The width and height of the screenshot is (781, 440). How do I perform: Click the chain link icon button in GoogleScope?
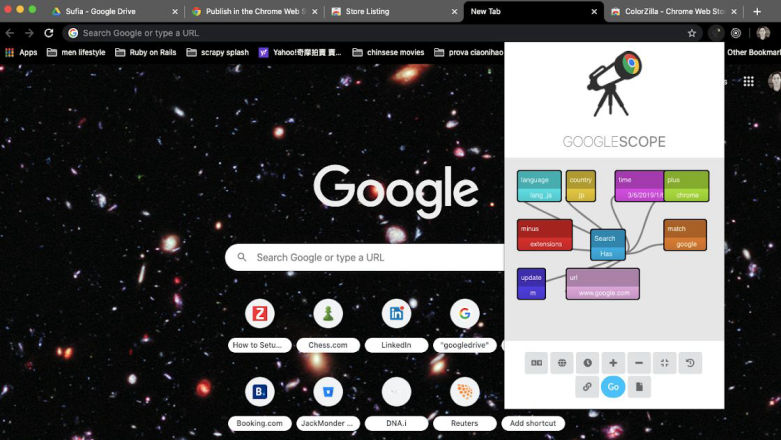click(x=587, y=387)
